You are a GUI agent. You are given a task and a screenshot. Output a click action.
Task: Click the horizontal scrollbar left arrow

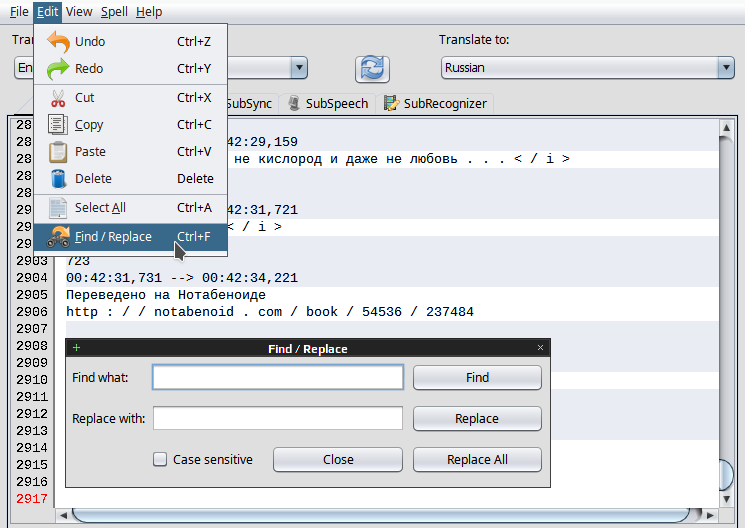(x=63, y=515)
